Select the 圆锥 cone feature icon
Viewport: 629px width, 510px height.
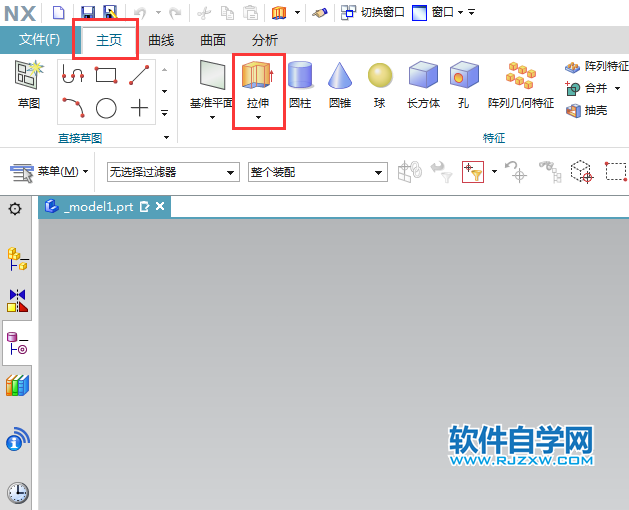340,78
